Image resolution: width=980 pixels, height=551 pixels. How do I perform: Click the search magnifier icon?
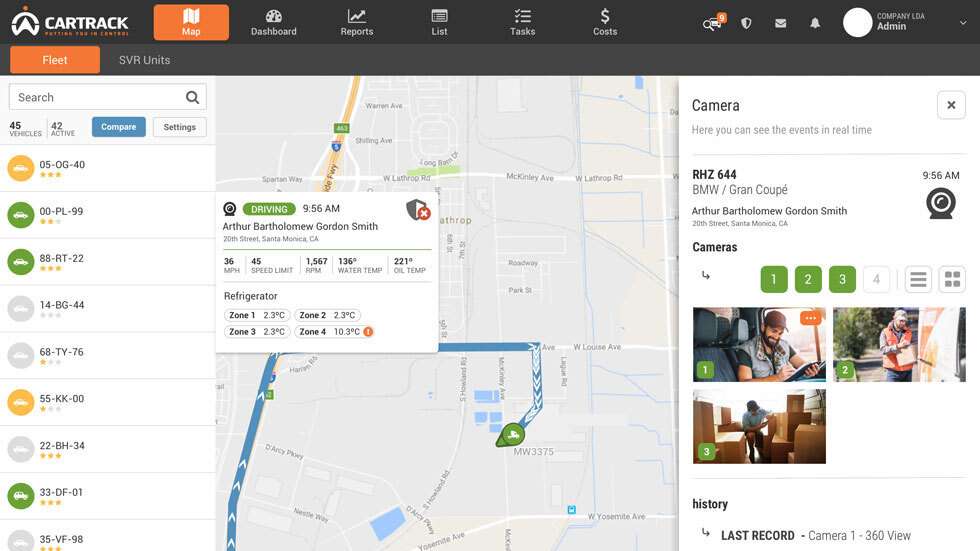[x=192, y=97]
